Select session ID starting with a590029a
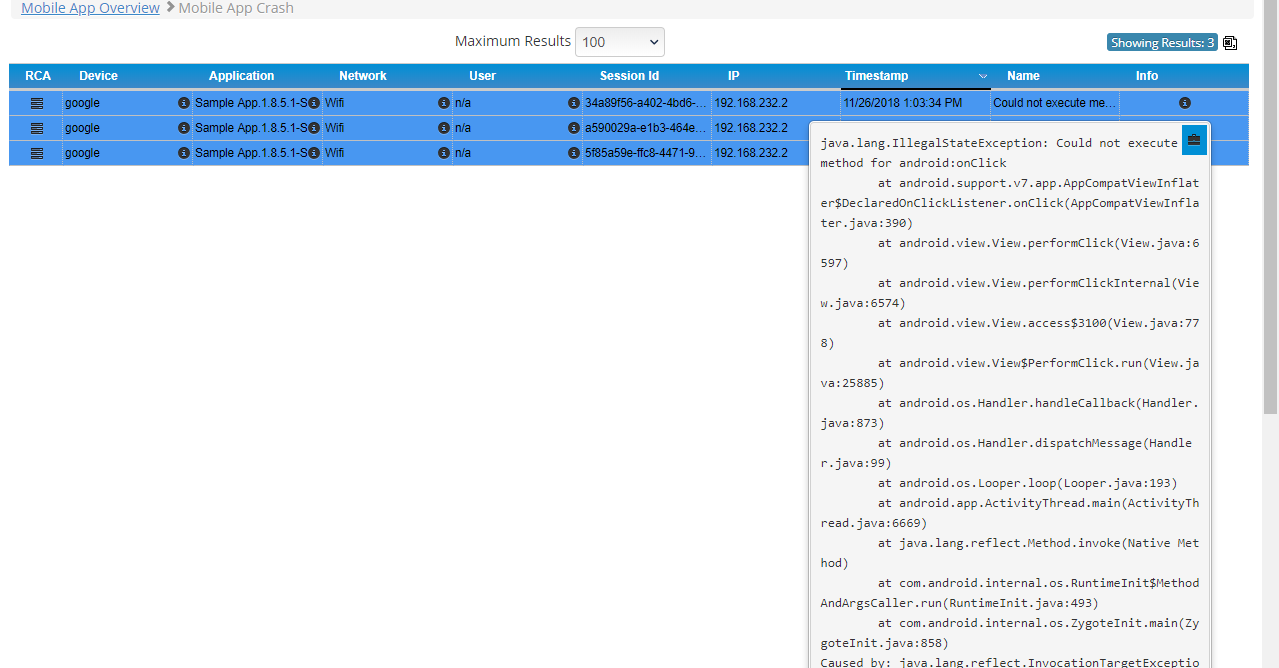The height and width of the screenshot is (668, 1279). pos(645,128)
